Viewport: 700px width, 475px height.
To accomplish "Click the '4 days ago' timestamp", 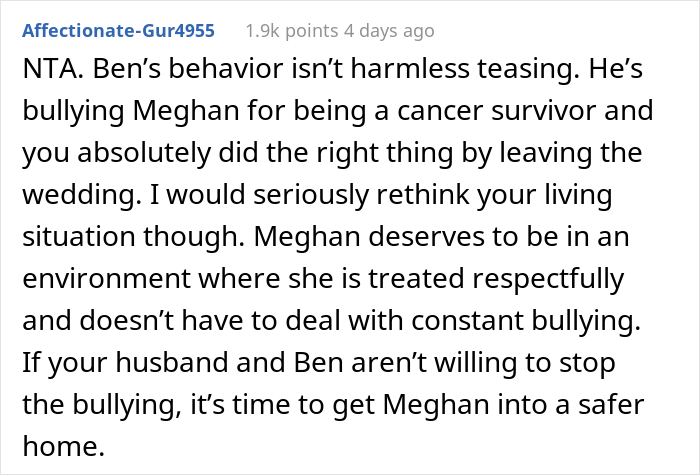I will tap(387, 30).
